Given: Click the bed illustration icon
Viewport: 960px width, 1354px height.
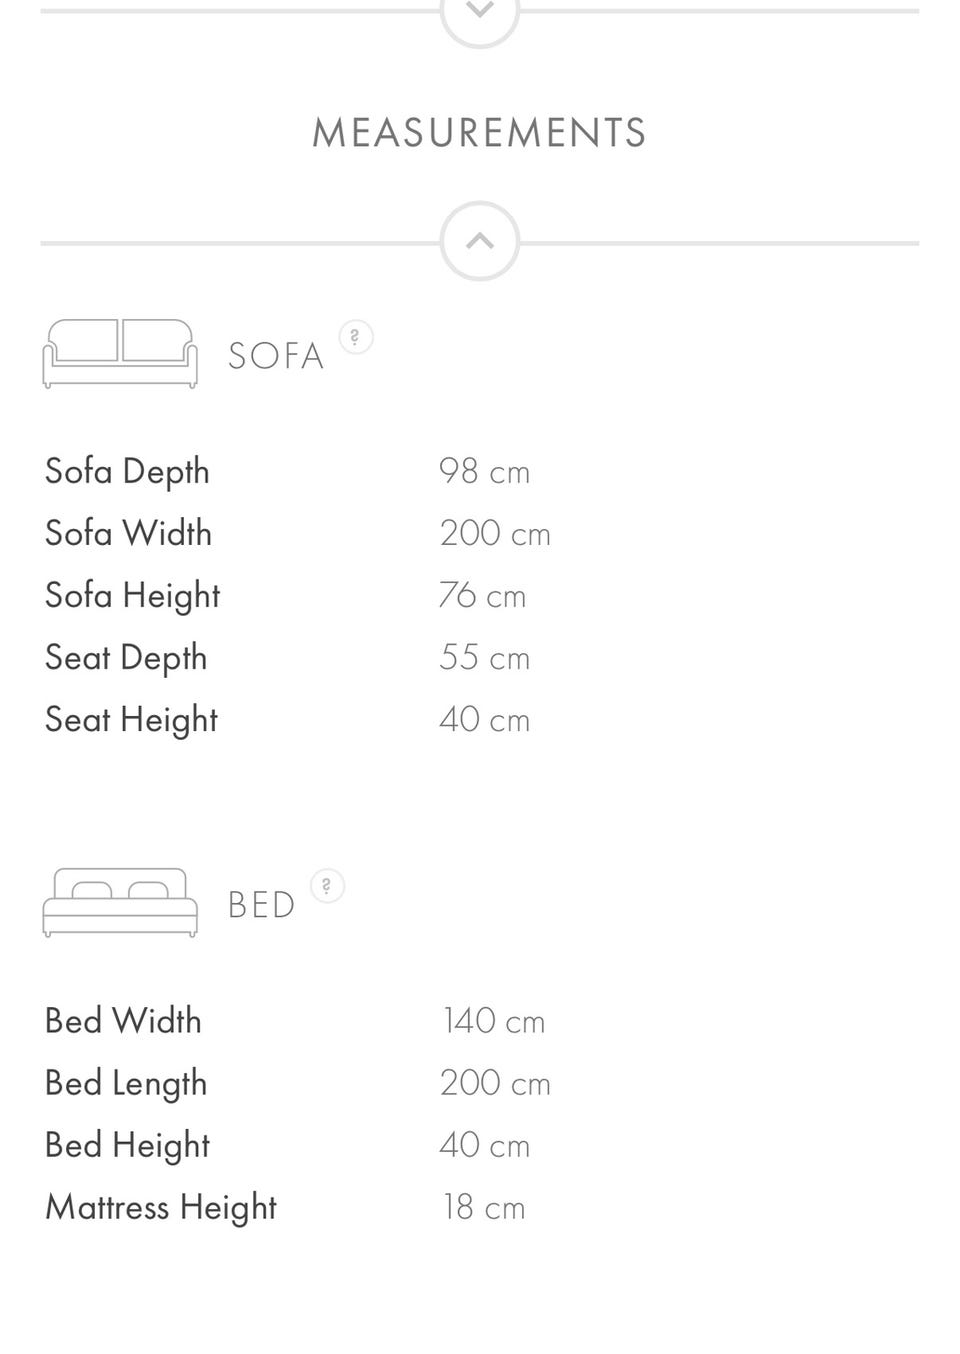Looking at the screenshot, I should point(120,902).
